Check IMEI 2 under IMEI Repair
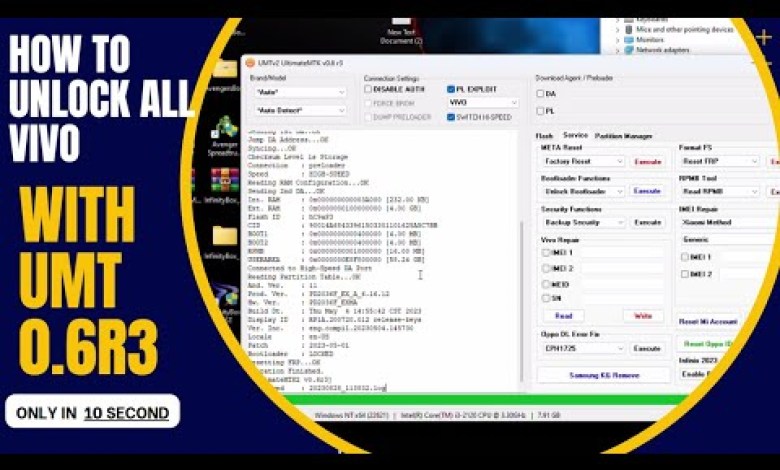The image size is (780, 470). pos(684,274)
